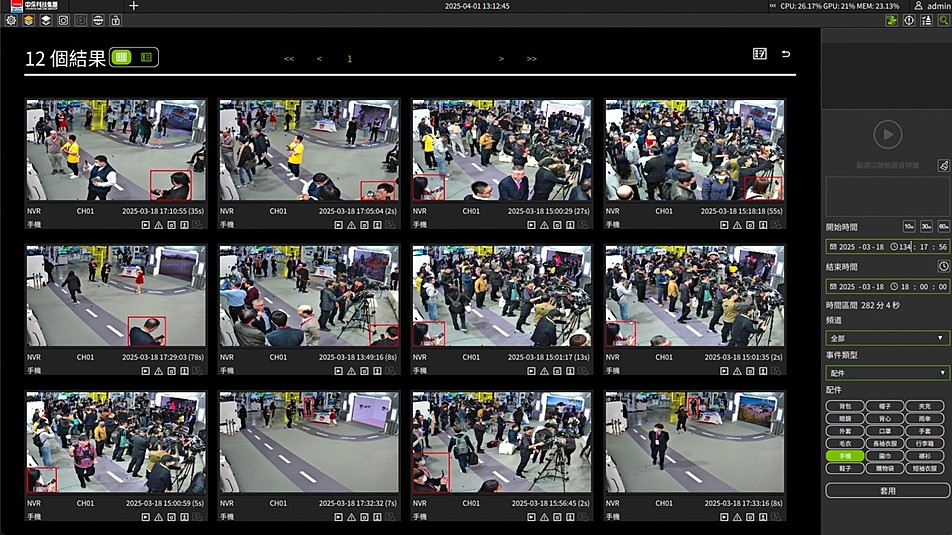Switch results to grid view

pyautogui.click(x=123, y=58)
